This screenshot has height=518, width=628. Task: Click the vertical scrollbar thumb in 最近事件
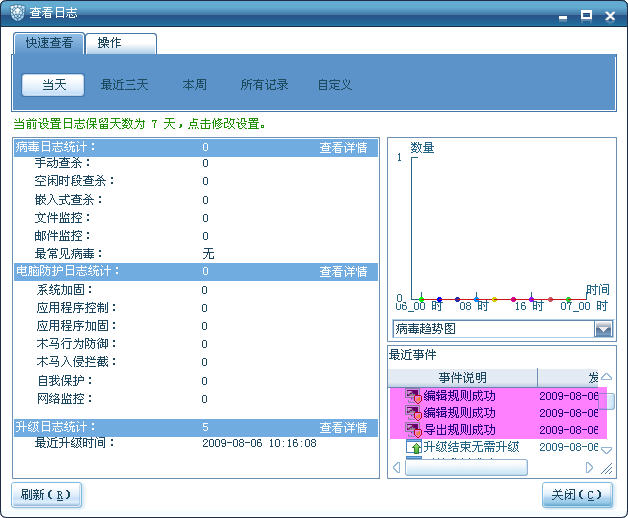pos(606,401)
